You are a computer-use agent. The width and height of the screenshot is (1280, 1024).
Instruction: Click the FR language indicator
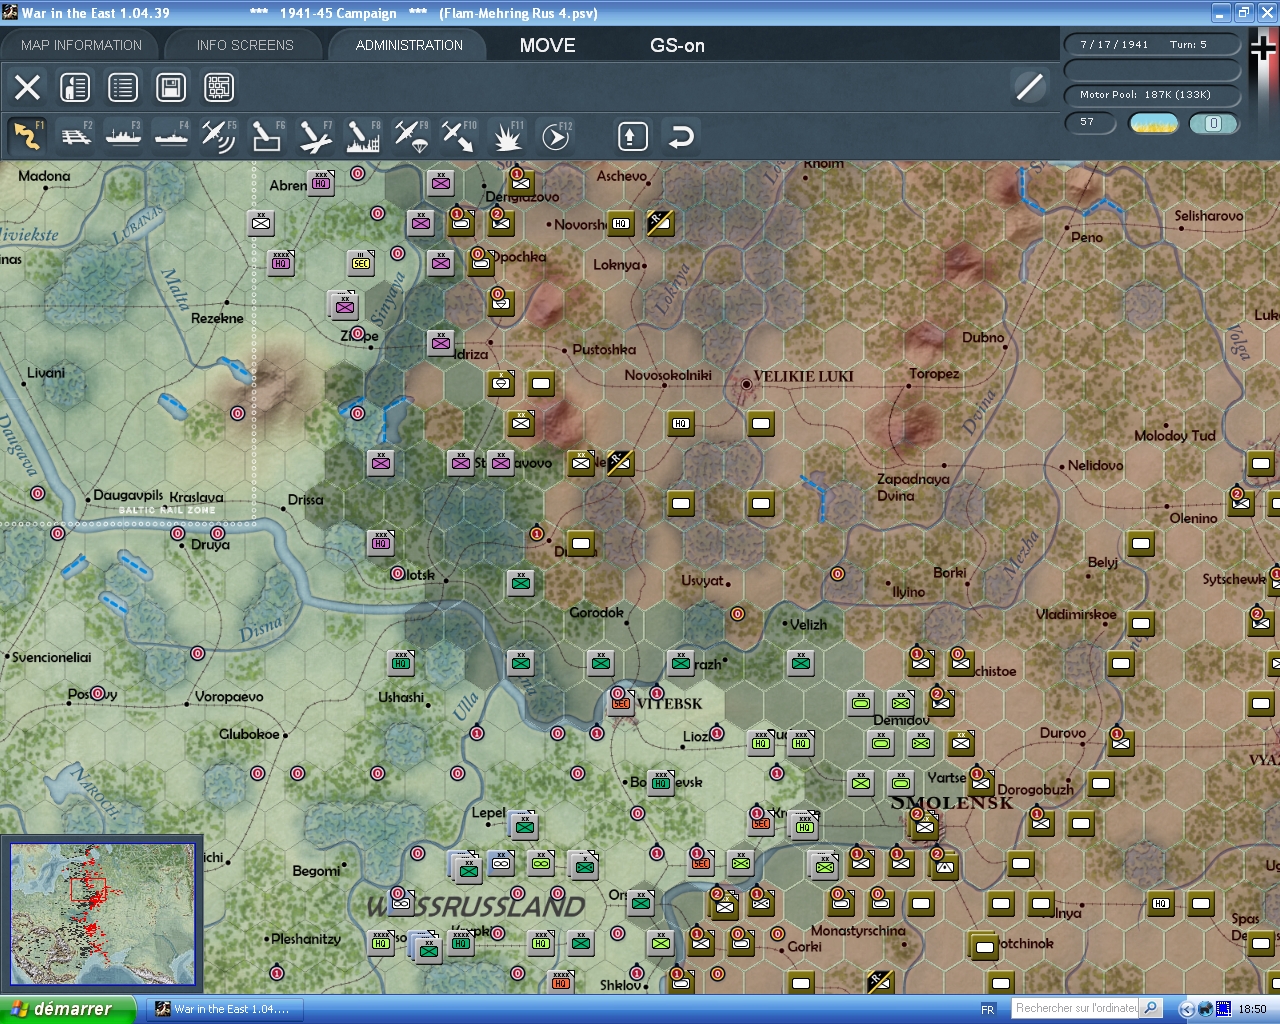tap(988, 1009)
